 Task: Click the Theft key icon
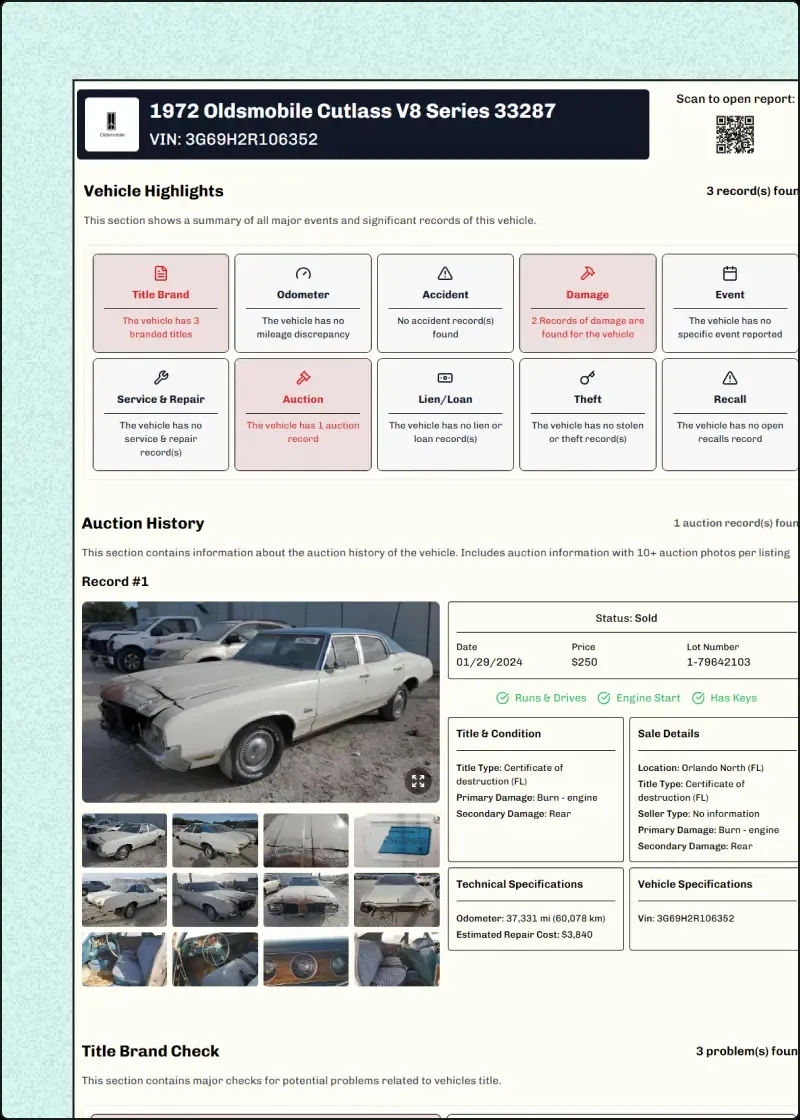(587, 378)
